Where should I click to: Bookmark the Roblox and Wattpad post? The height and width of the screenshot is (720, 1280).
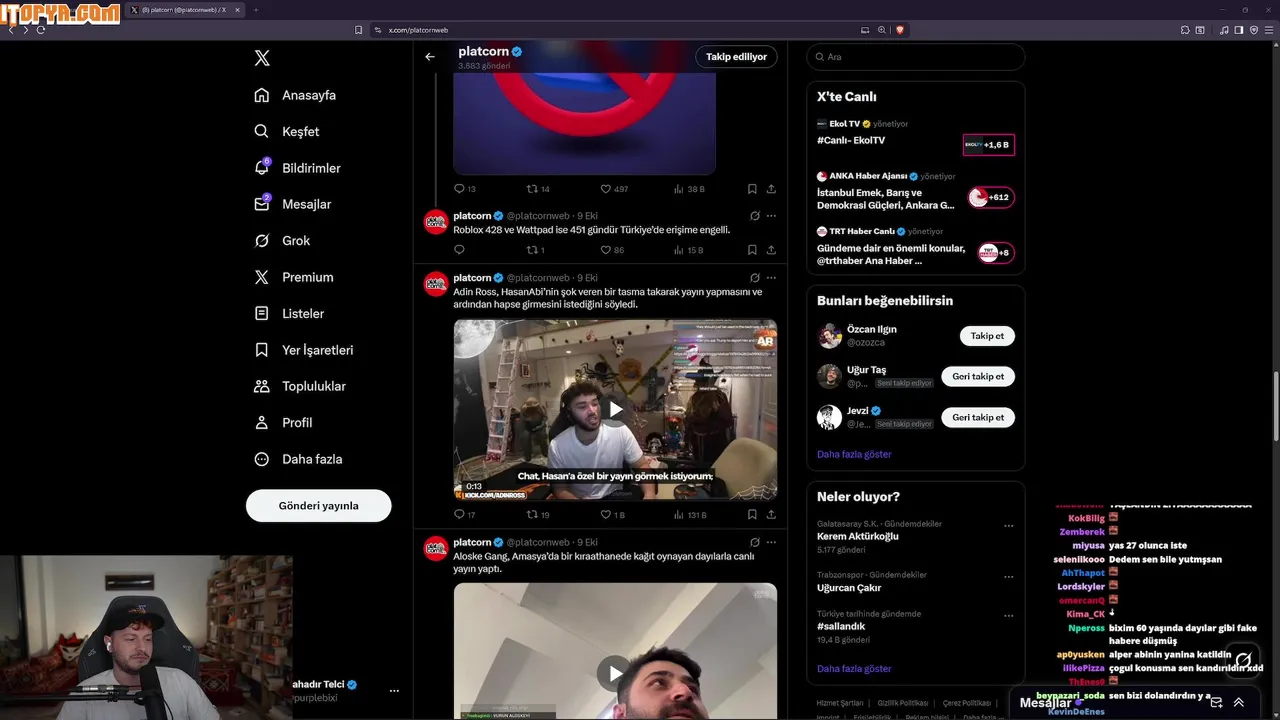pyautogui.click(x=752, y=250)
